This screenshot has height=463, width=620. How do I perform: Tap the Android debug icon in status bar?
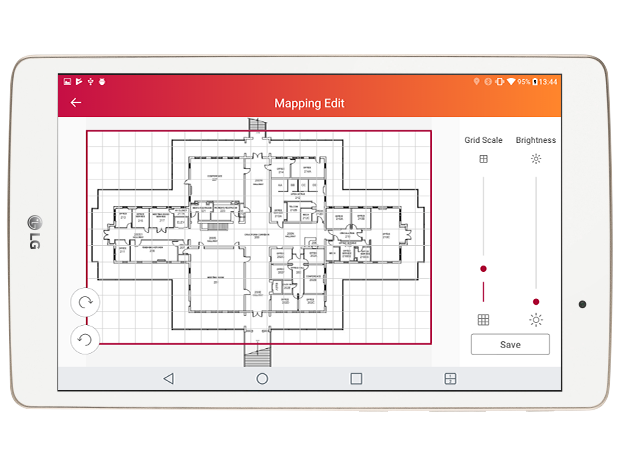coord(102,82)
